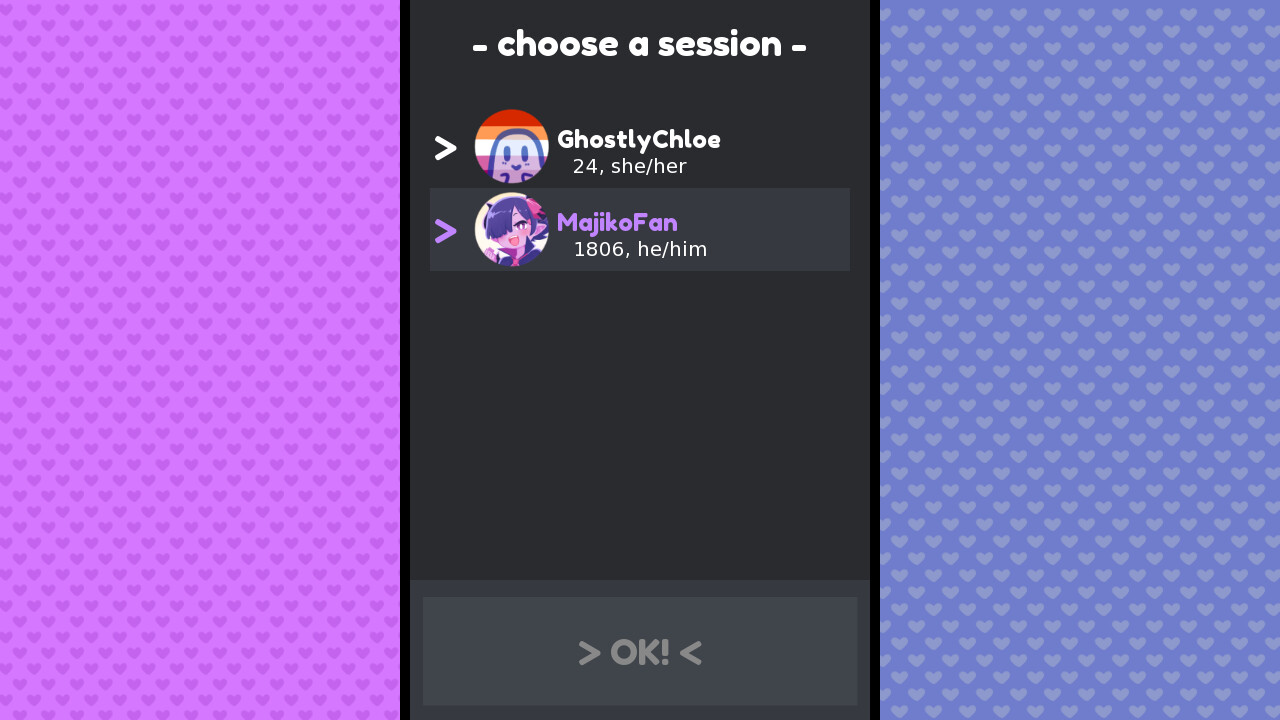Click the empty area below the session list
The image size is (1280, 720).
click(x=640, y=425)
